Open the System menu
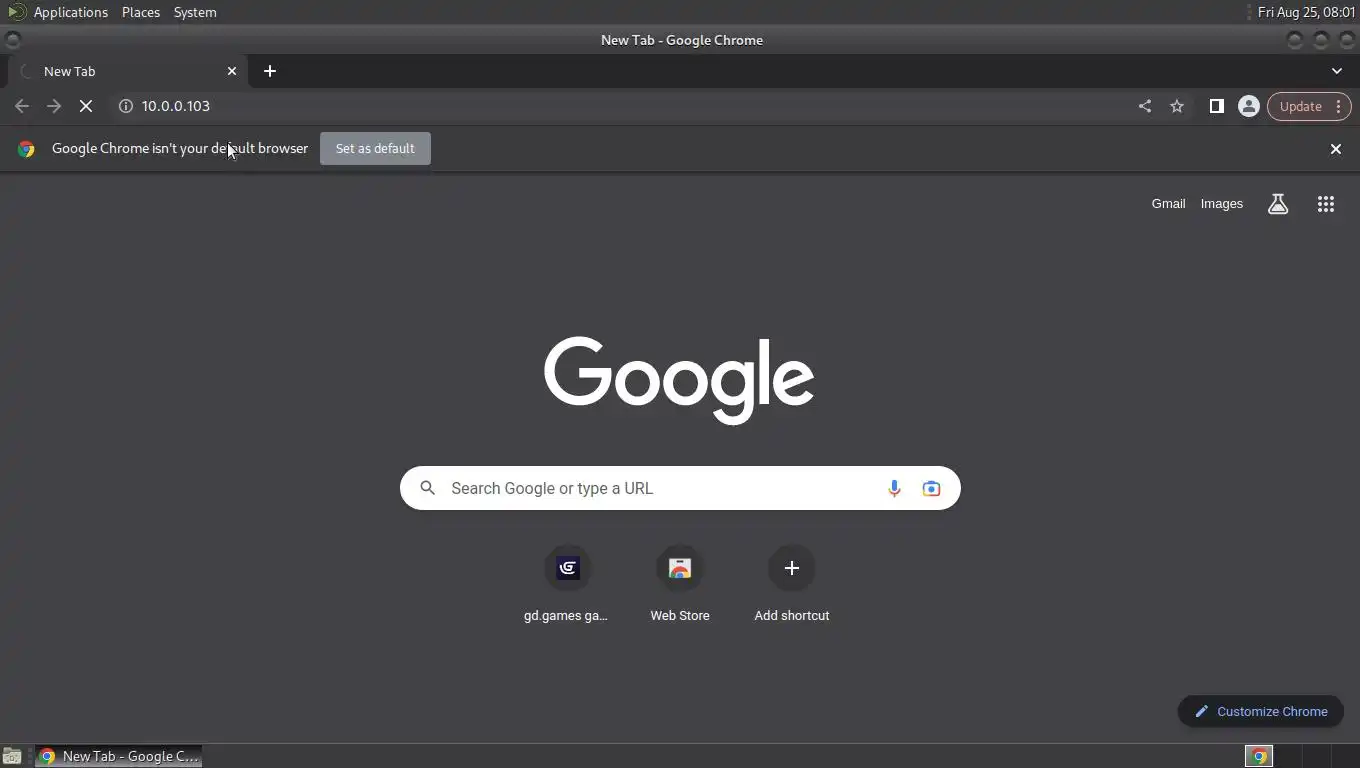1360x768 pixels. [x=195, y=12]
